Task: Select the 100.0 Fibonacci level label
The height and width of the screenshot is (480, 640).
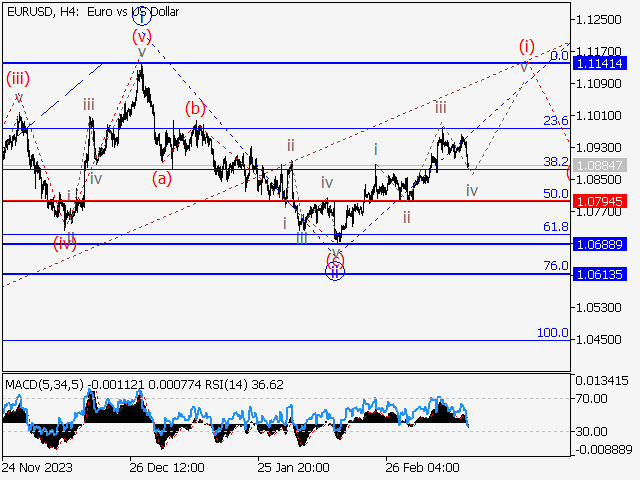Action: pyautogui.click(x=553, y=332)
